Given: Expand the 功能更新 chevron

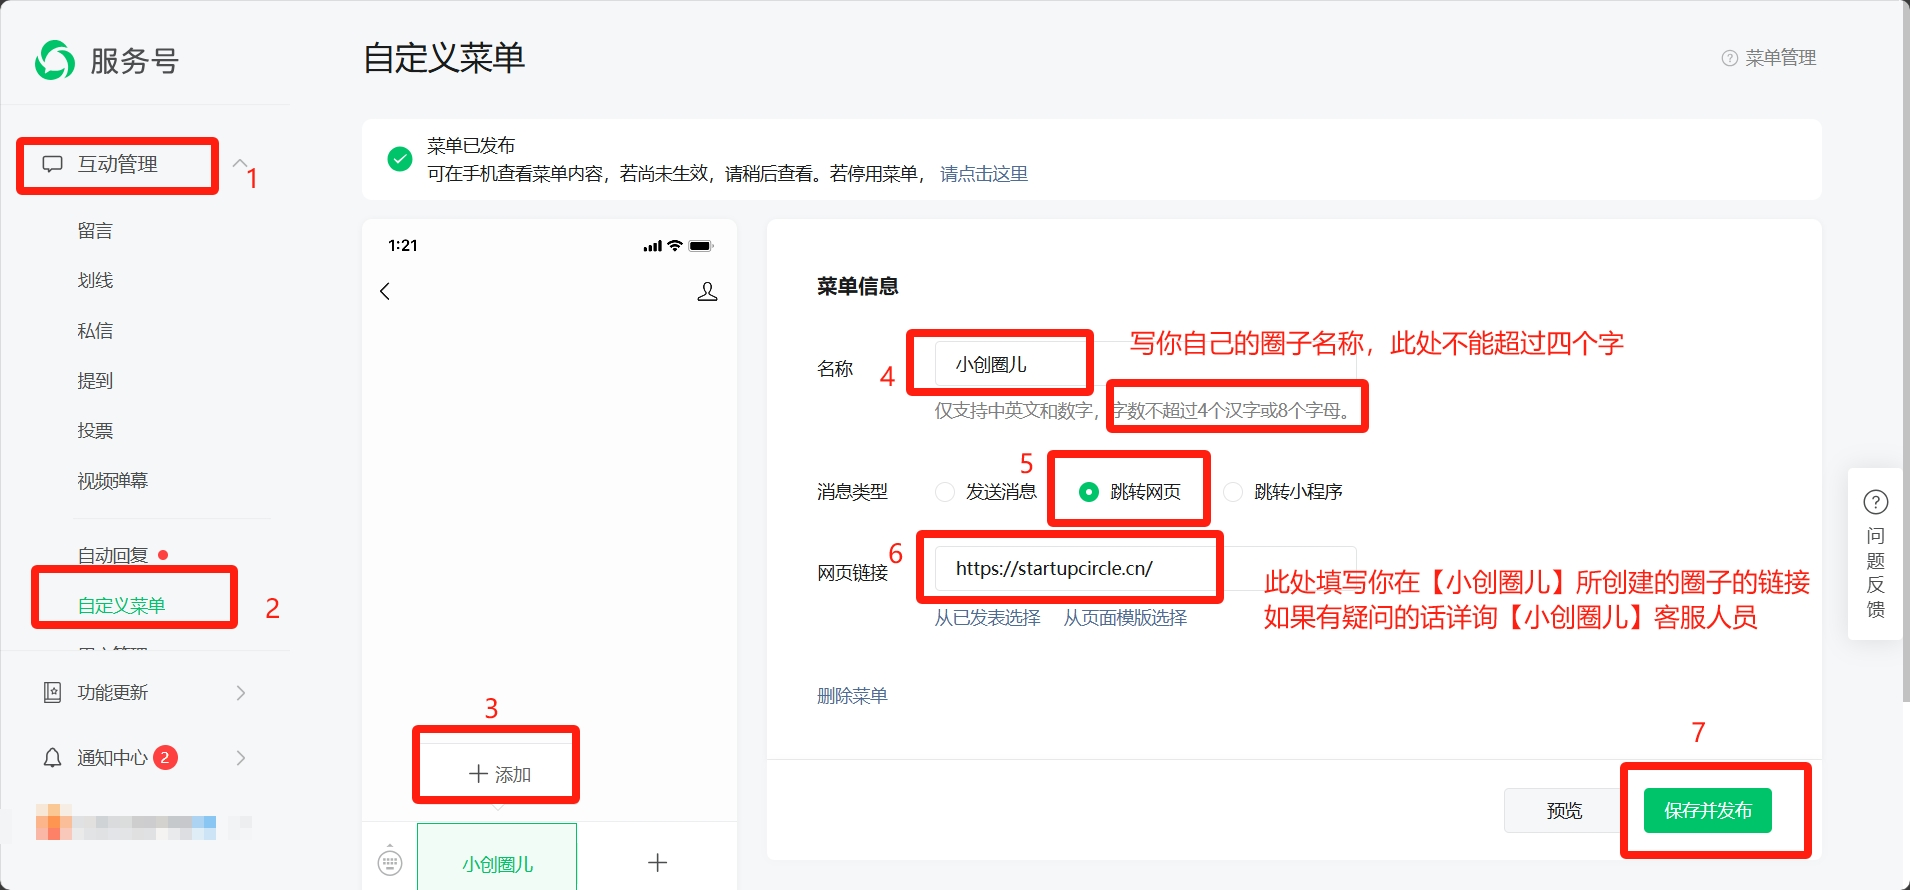Looking at the screenshot, I should coord(240,692).
